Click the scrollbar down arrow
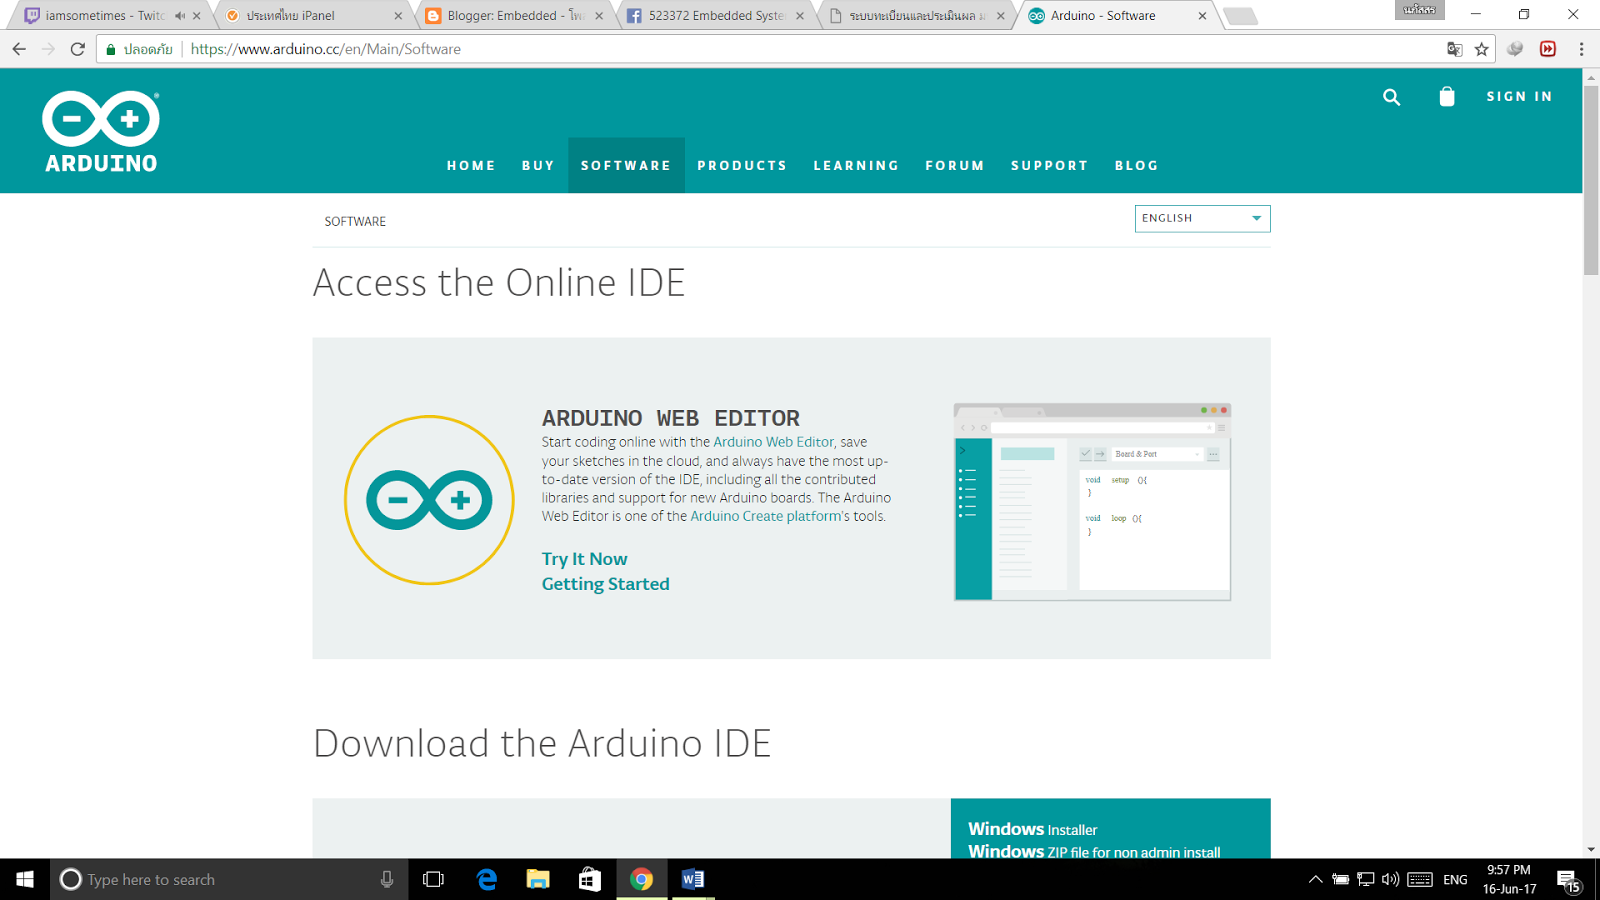 tap(1591, 850)
